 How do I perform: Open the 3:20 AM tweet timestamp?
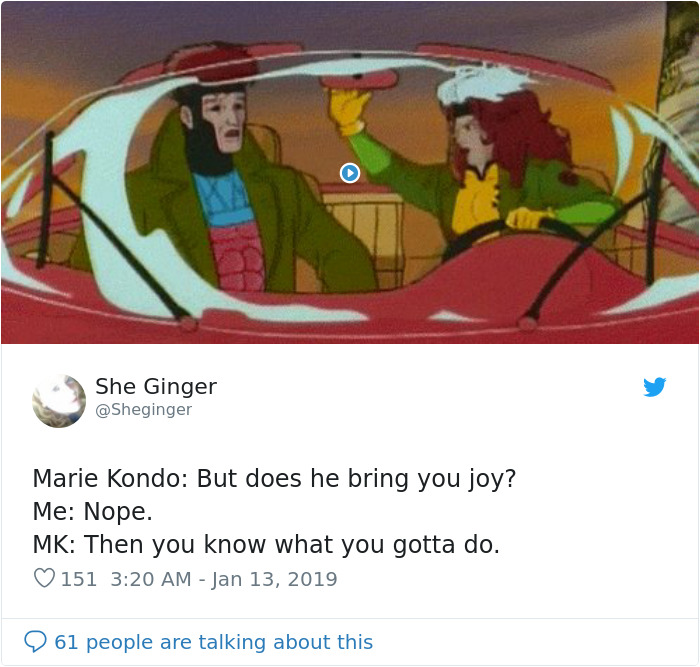pos(151,579)
